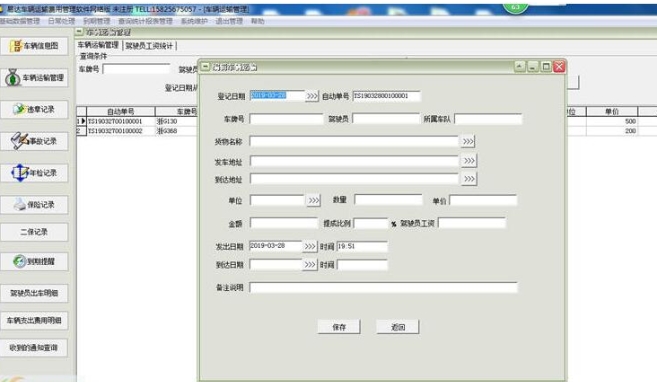Focus the 自动单号 field in dialog
Viewport: 657px width, 382px height.
pos(386,96)
